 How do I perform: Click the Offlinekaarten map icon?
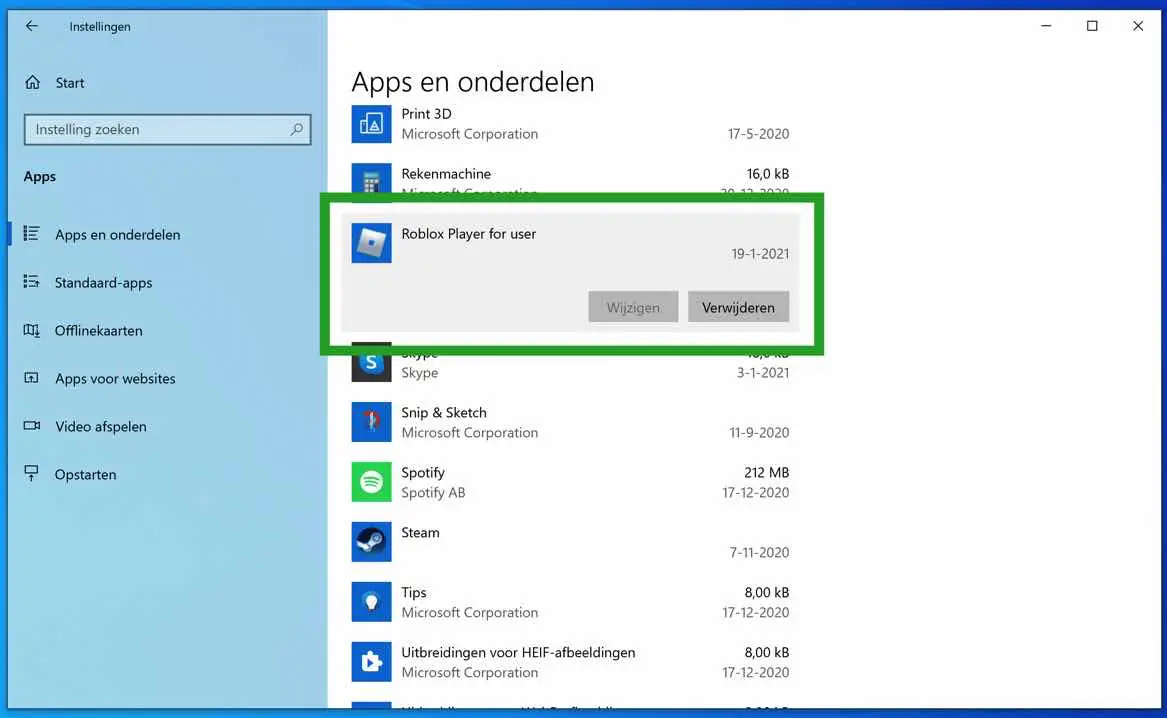31,330
